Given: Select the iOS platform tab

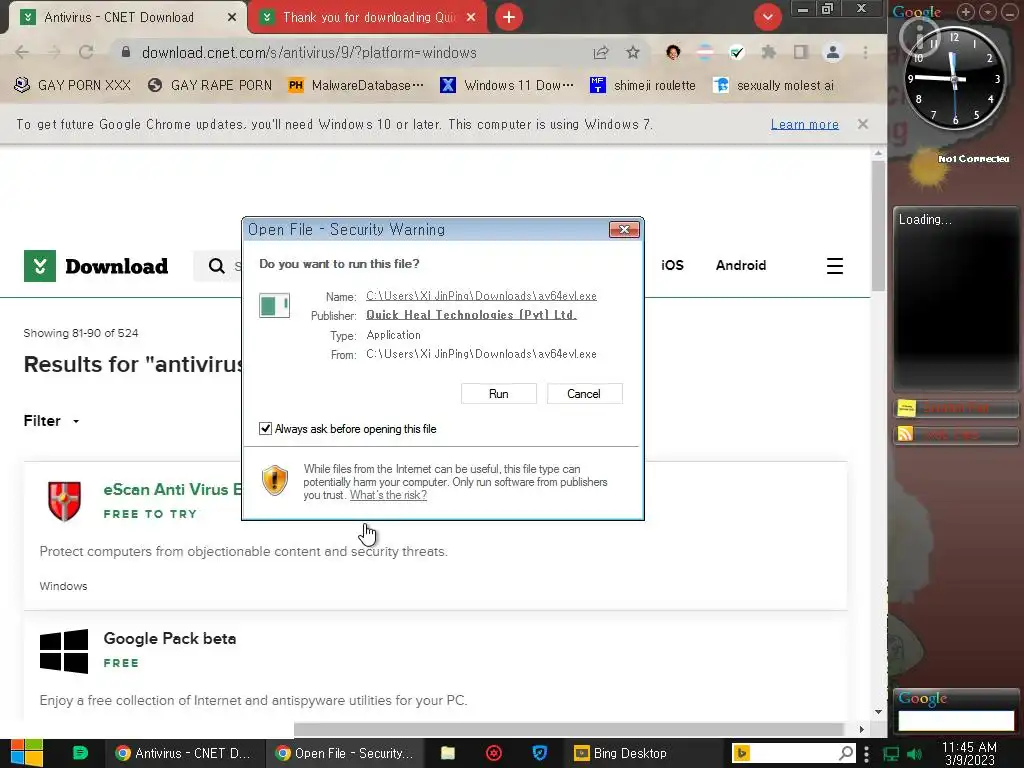Looking at the screenshot, I should click(672, 266).
